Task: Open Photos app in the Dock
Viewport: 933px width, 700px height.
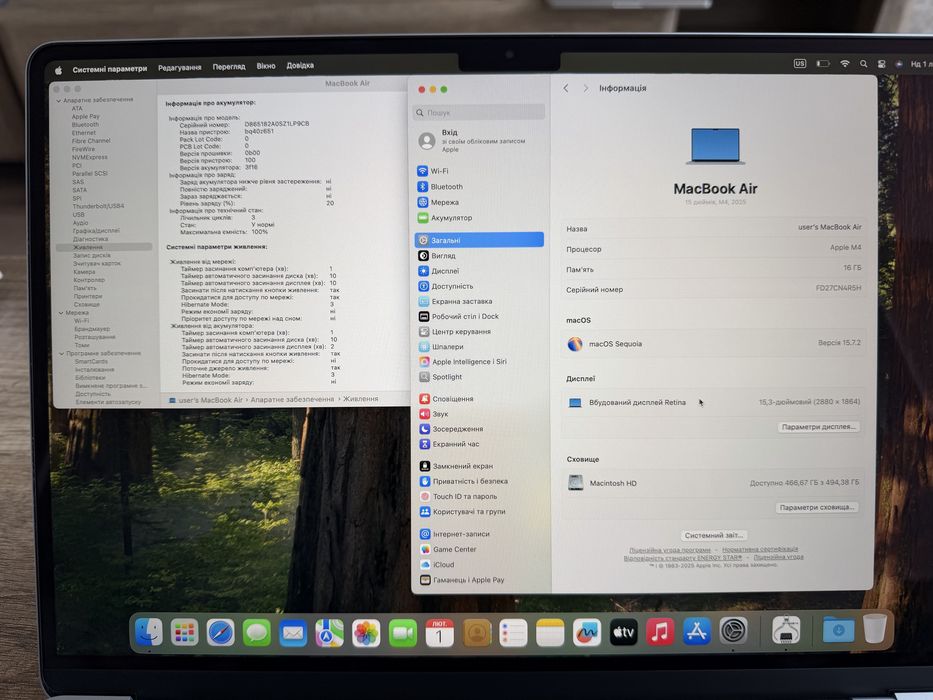Action: click(x=366, y=633)
